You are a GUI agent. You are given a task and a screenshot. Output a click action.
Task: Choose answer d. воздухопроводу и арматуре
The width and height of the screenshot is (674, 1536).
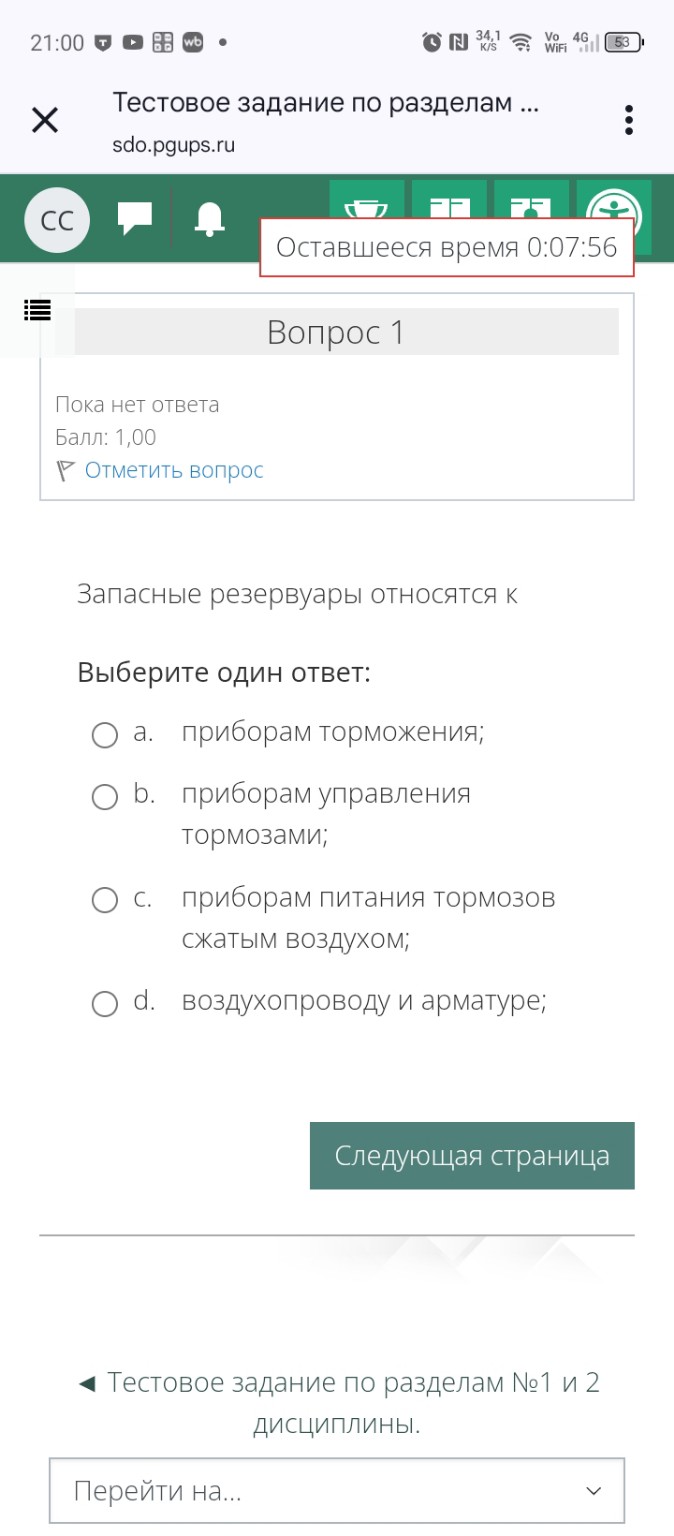tap(105, 1004)
